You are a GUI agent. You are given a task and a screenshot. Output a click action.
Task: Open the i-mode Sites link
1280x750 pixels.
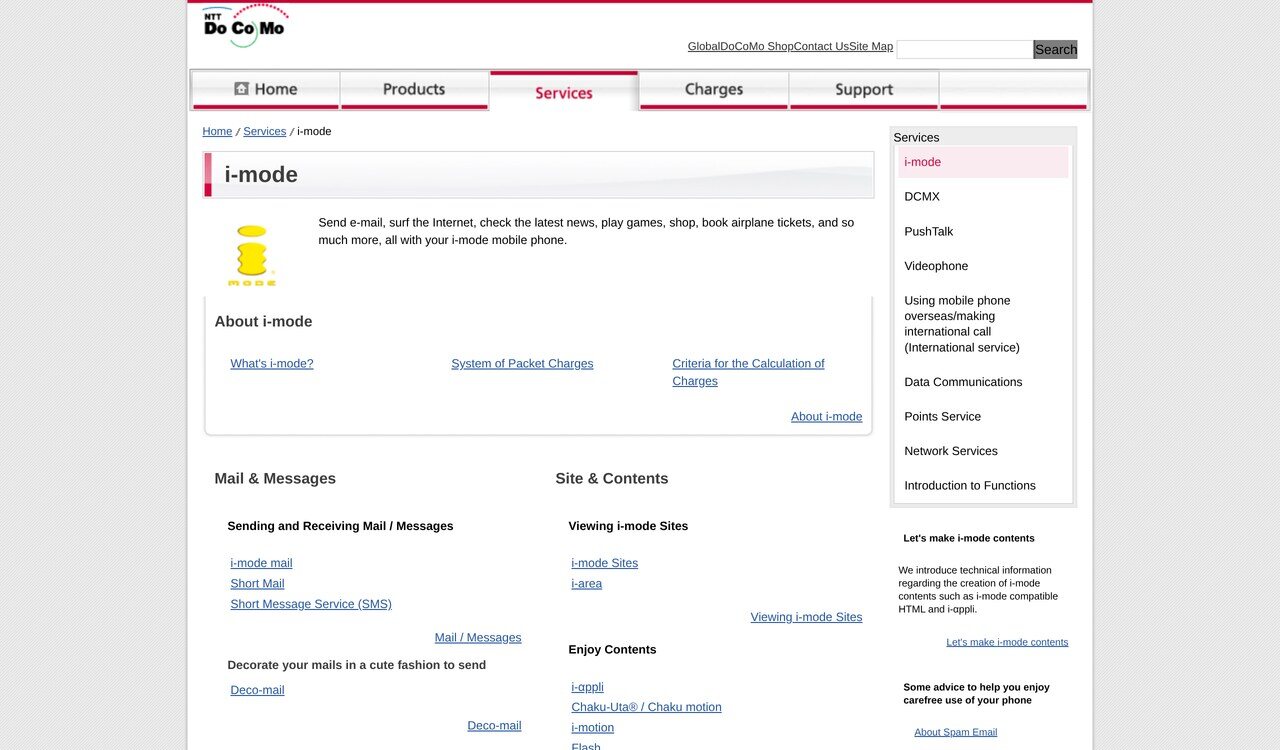pos(604,563)
